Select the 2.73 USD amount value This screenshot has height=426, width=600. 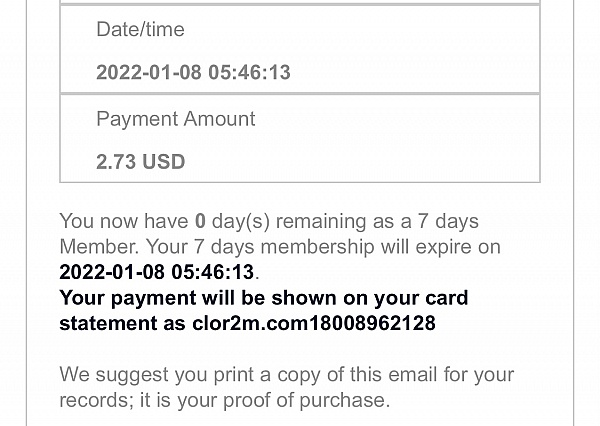[140, 162]
